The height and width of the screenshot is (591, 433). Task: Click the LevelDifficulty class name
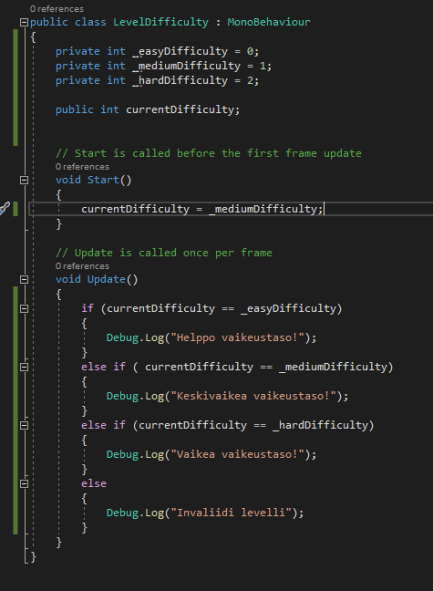[161, 22]
